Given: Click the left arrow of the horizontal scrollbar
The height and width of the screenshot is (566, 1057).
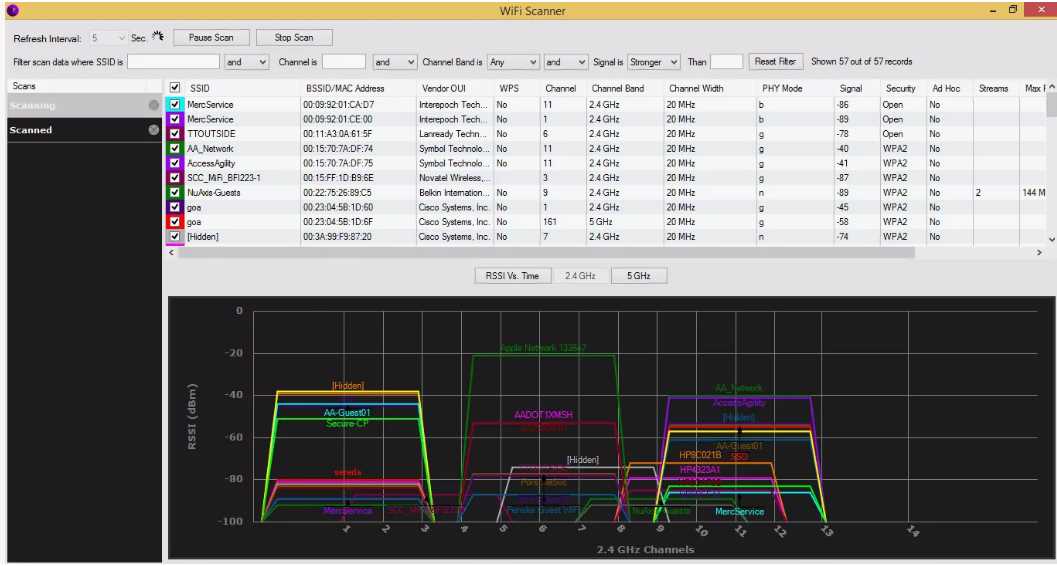Looking at the screenshot, I should 171,254.
